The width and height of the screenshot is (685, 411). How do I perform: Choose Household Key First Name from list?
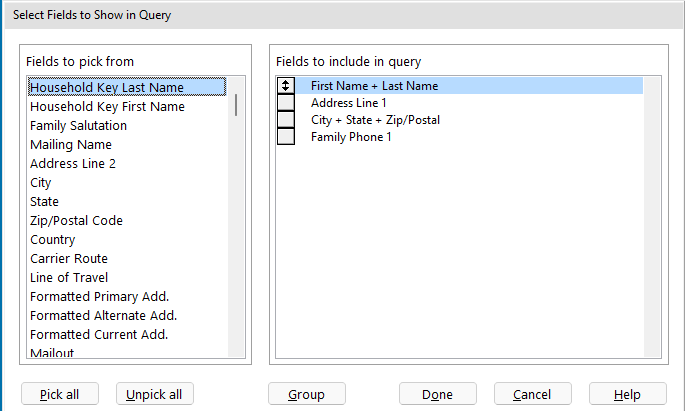pos(107,106)
